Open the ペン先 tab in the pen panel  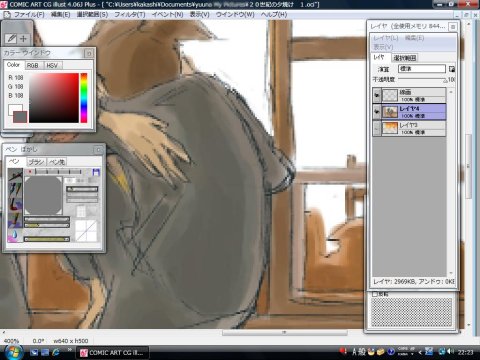click(x=57, y=162)
